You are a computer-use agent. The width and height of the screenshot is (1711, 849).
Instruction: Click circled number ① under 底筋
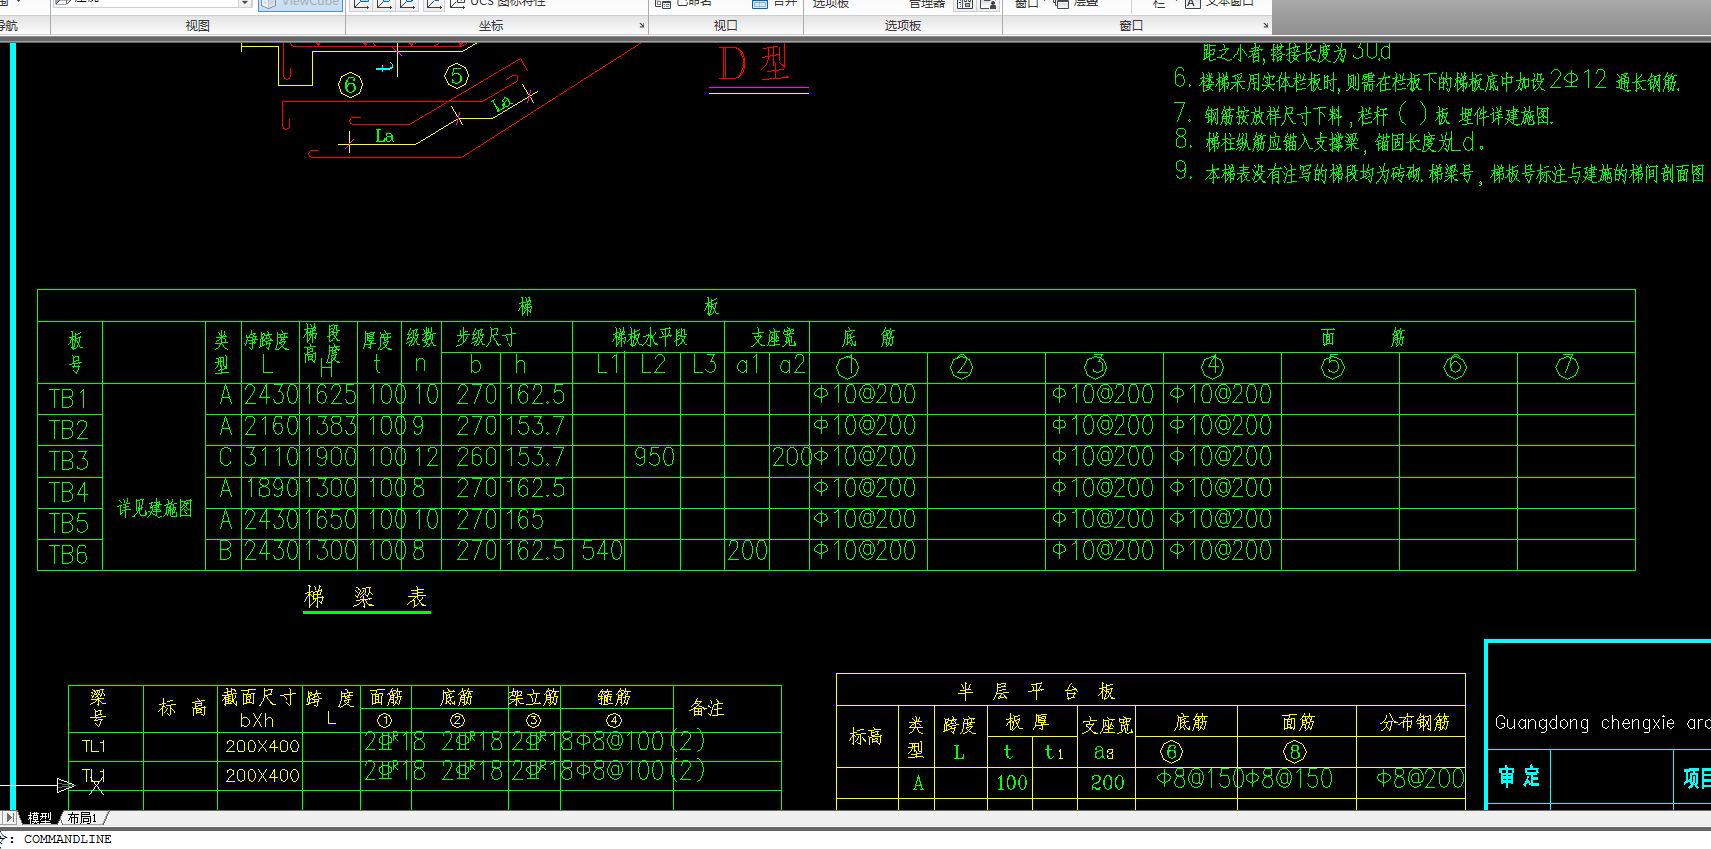tap(848, 367)
